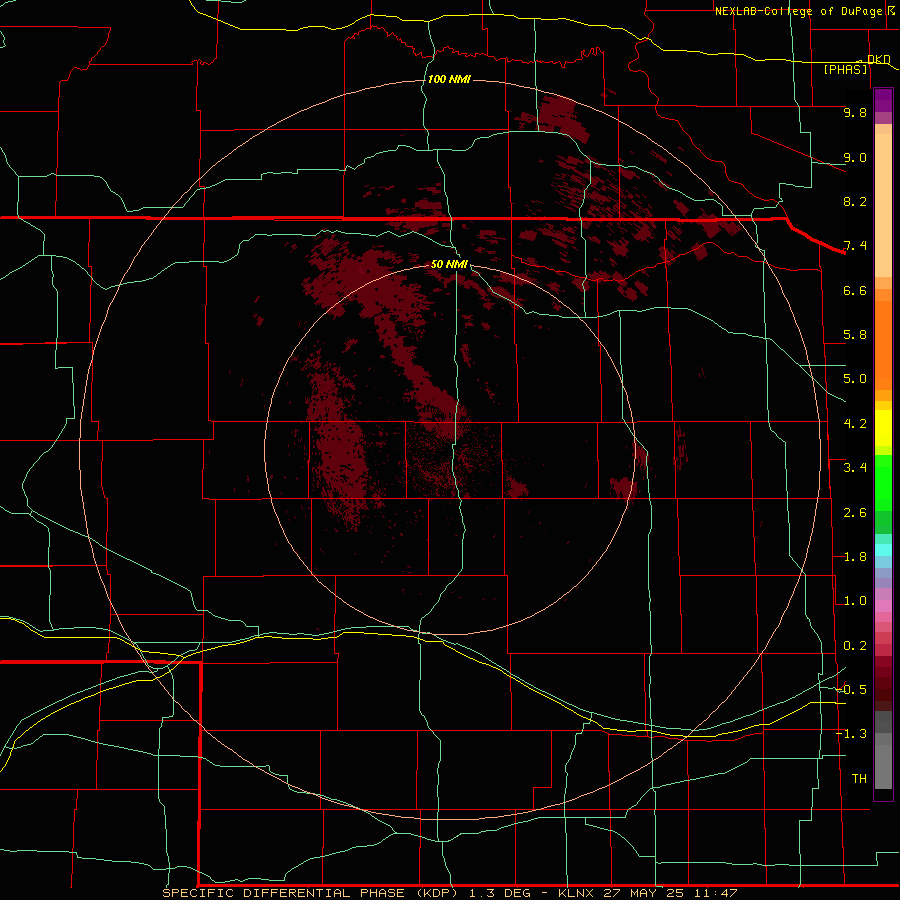The height and width of the screenshot is (900, 900).
Task: Click the 5.8 legend value
Action: tap(855, 335)
